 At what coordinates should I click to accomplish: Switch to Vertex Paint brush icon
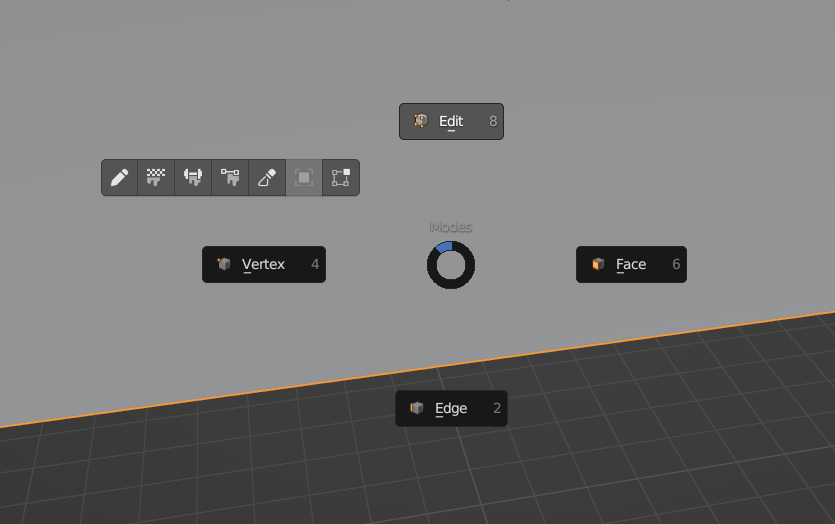click(230, 177)
